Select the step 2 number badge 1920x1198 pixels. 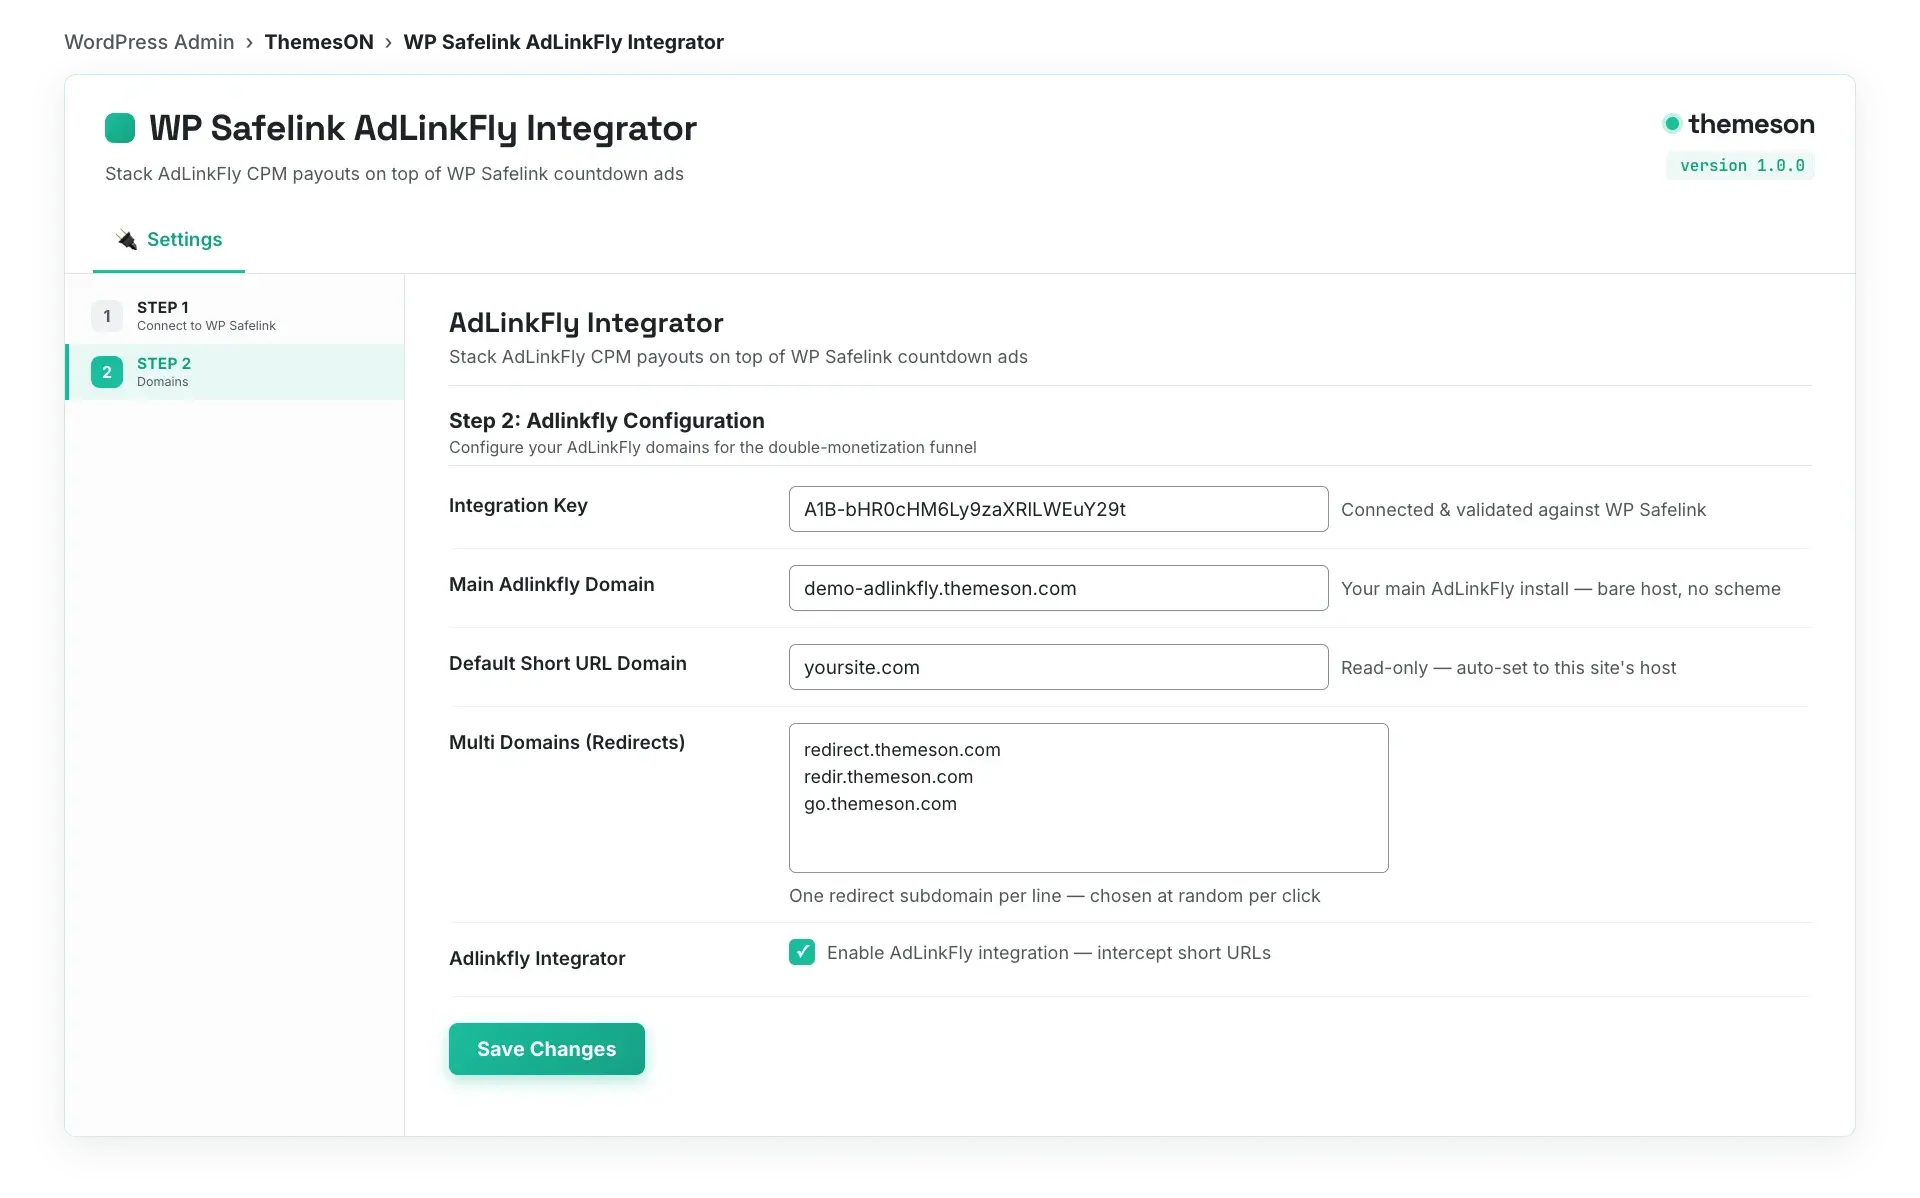coord(107,372)
